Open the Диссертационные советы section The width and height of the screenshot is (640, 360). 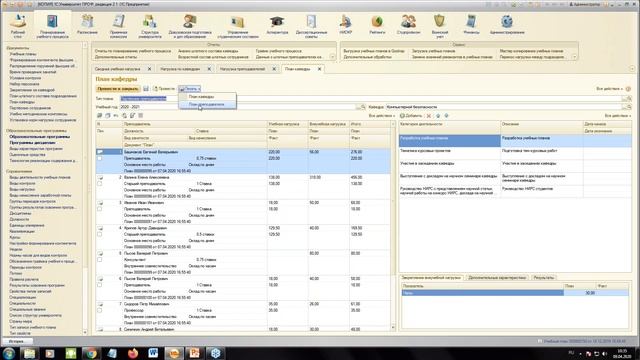point(311,25)
